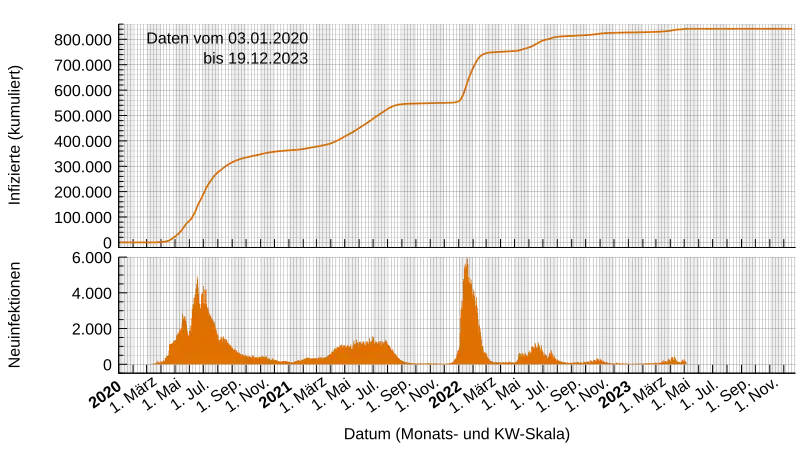Select the flat plateau just before the steep jump
The image size is (800, 450).
click(428, 103)
